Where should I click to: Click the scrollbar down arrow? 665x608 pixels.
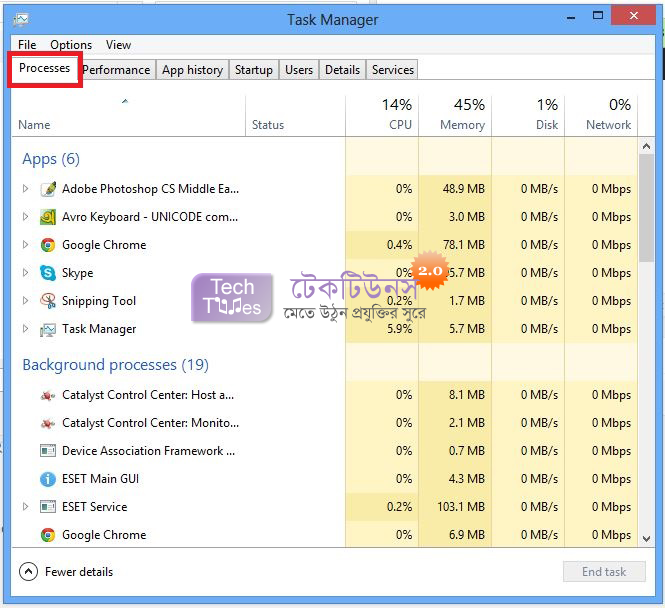pyautogui.click(x=646, y=539)
